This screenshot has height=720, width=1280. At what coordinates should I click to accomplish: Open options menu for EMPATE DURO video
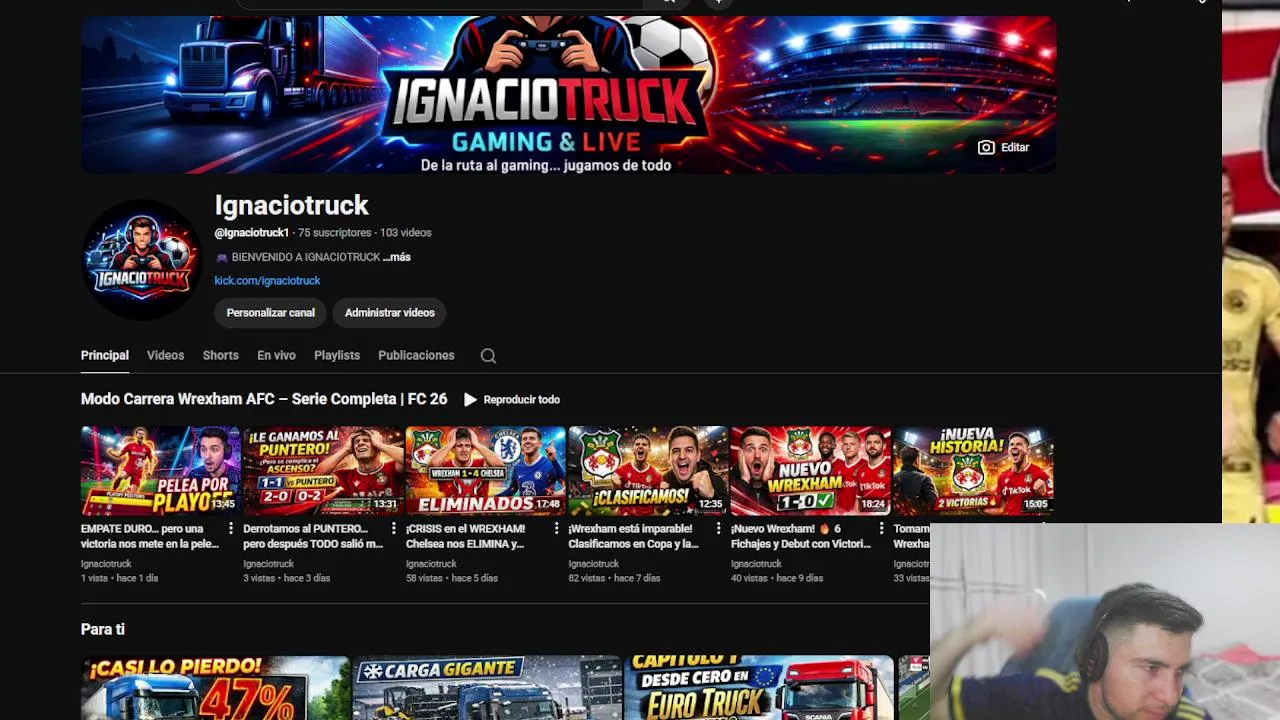tap(231, 529)
